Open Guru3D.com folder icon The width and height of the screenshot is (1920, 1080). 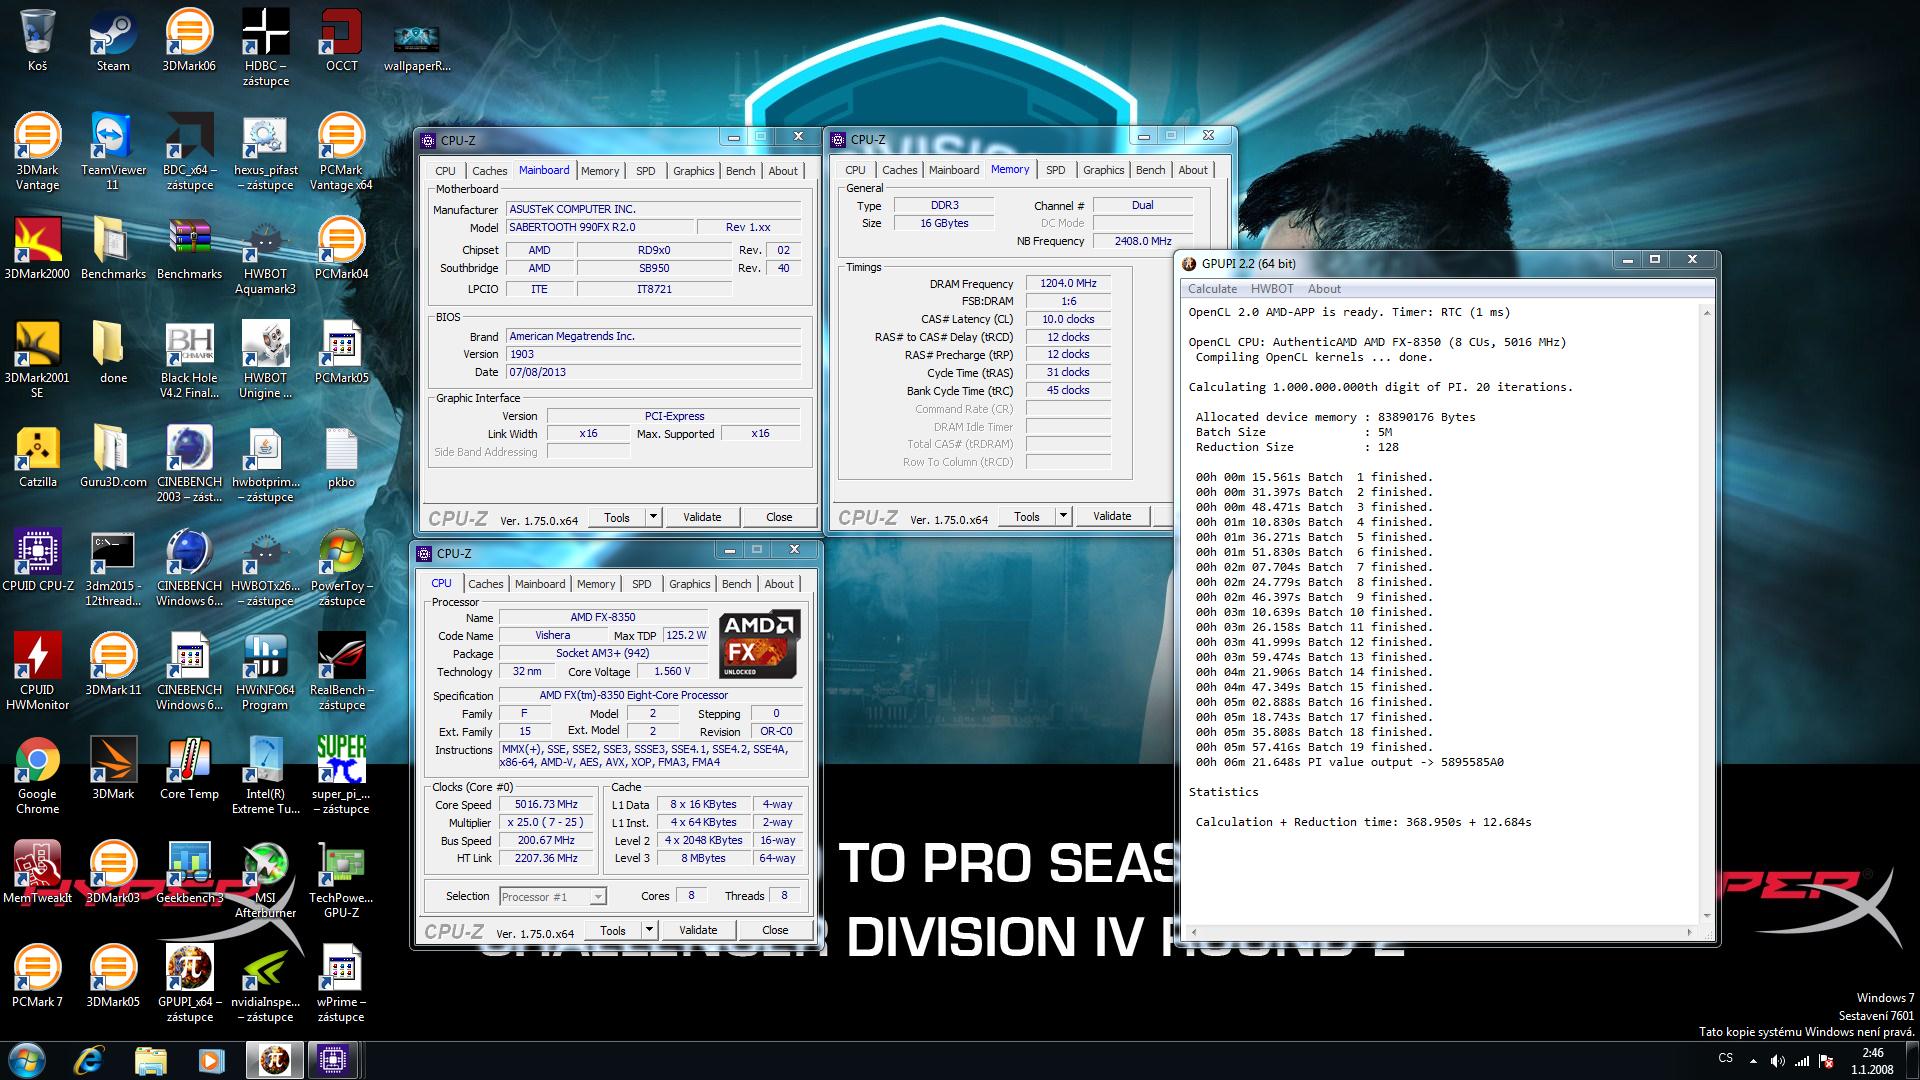coord(113,457)
